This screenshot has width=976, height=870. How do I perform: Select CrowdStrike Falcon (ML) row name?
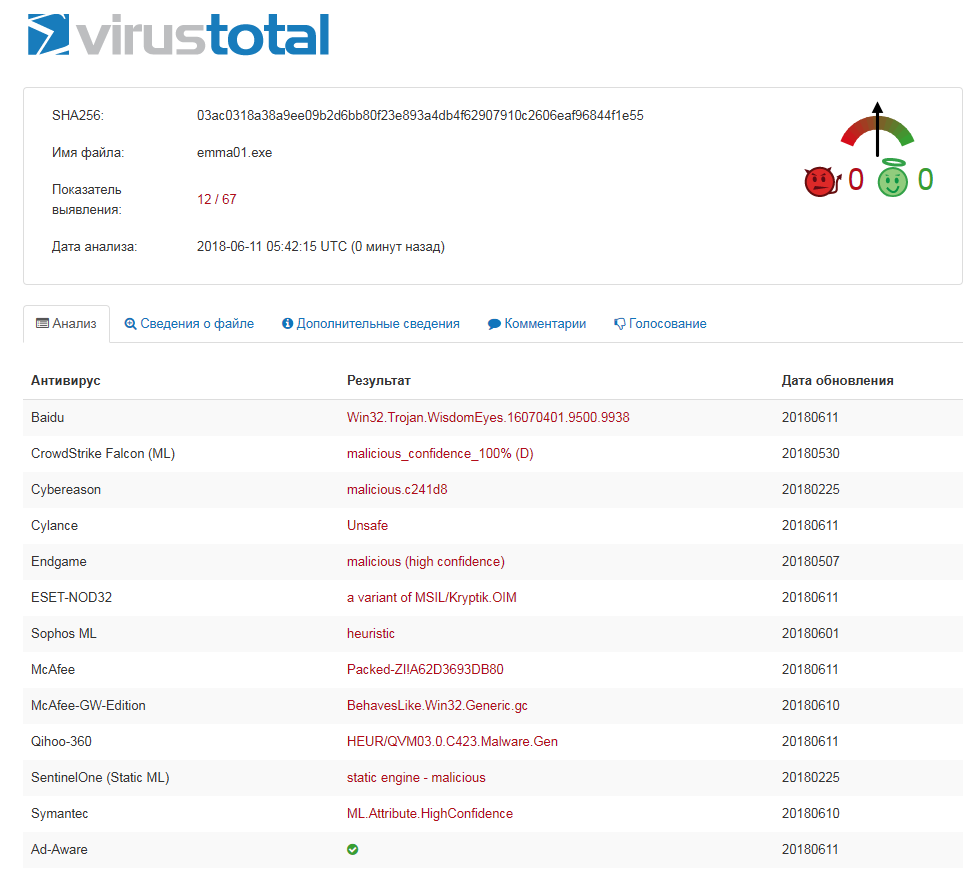click(x=103, y=454)
